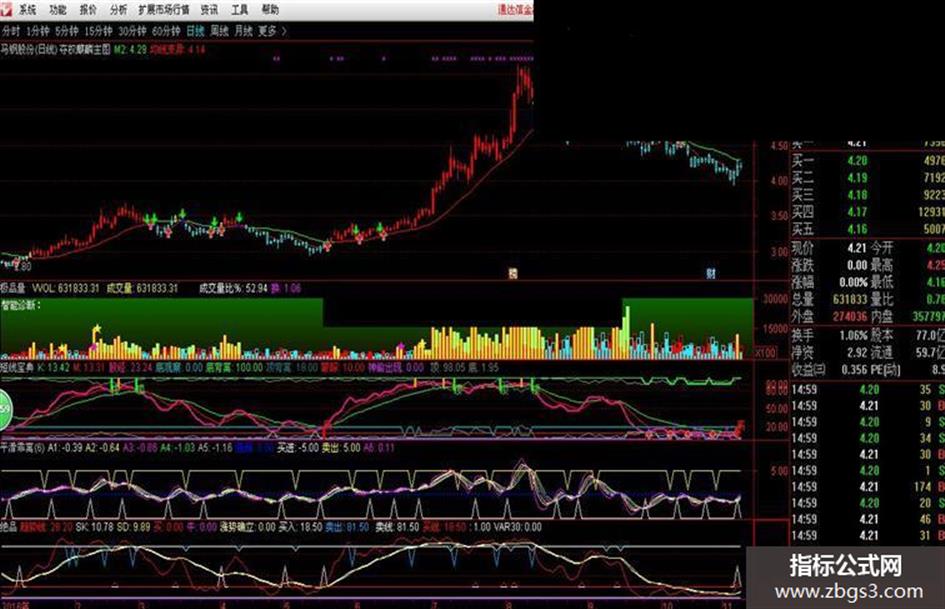Click the VVOL 631833.31 indicator value

pyautogui.click(x=65, y=288)
